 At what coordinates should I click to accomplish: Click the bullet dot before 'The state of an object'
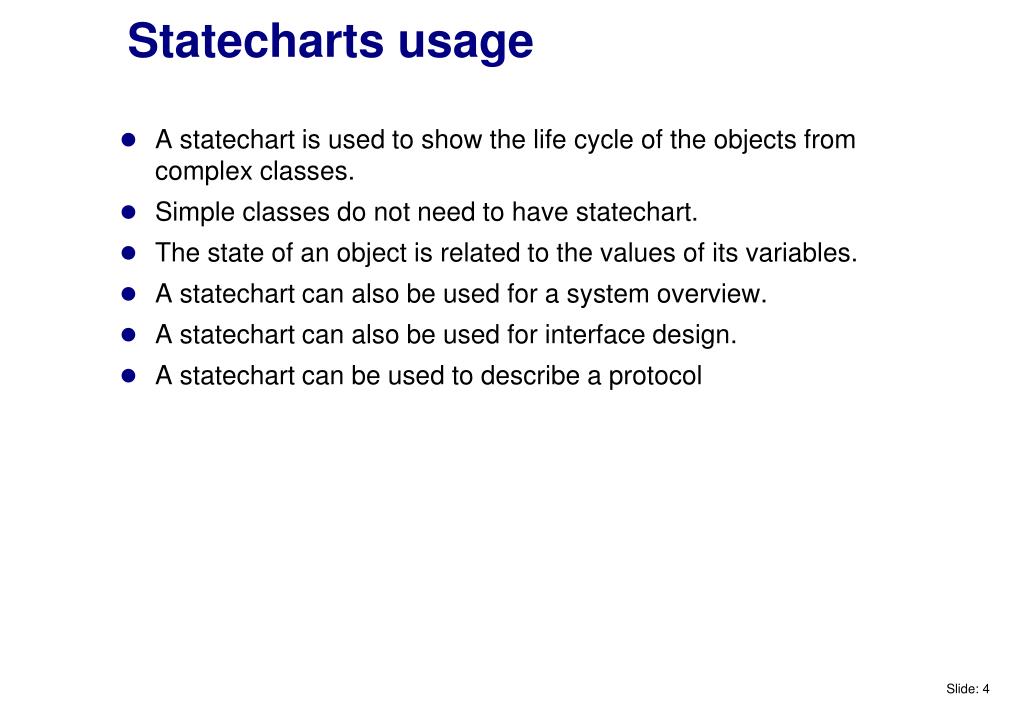pyautogui.click(x=129, y=253)
